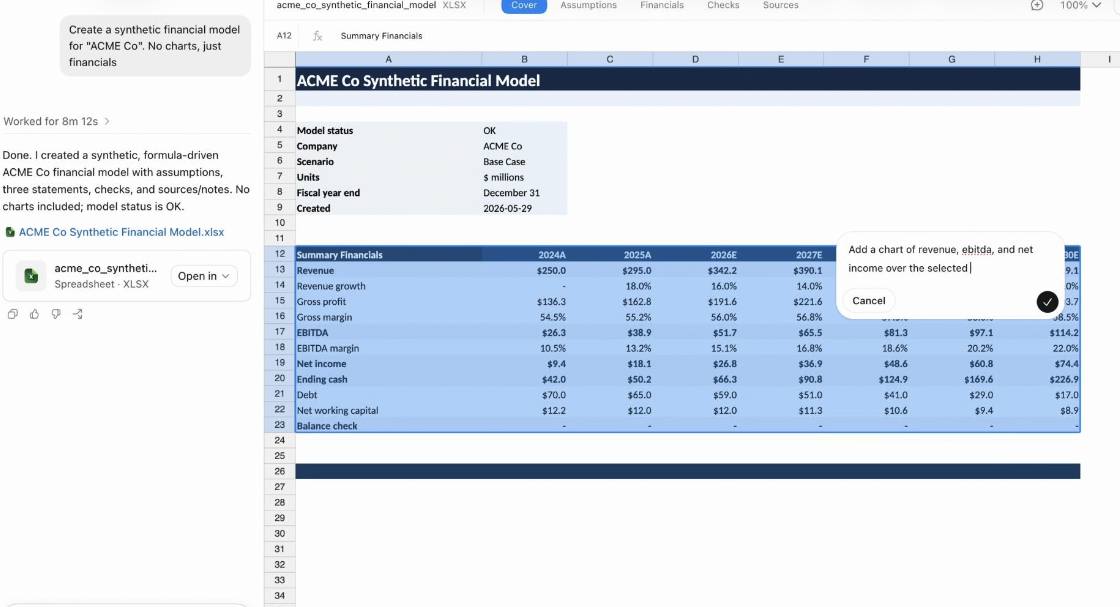The width and height of the screenshot is (1120, 607).
Task: Click the Gross margin row label
Action: pos(389,317)
